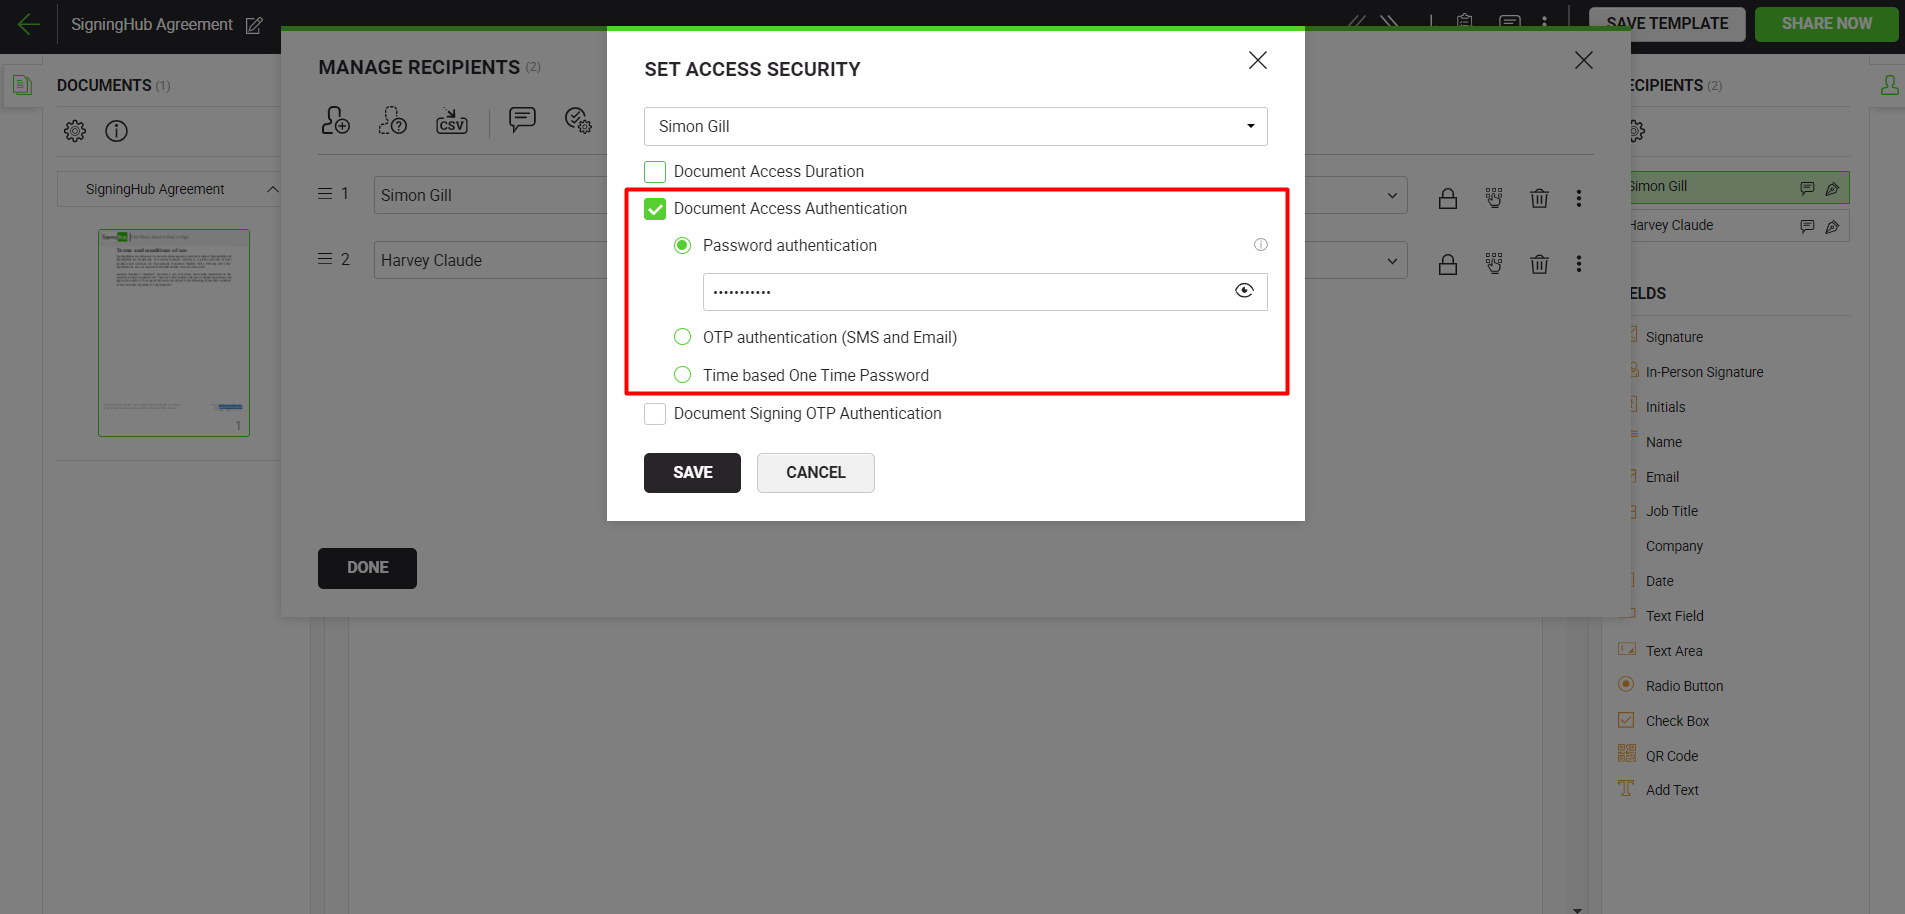Delete Harvey Claude using the trash icon
1905x914 pixels.
pos(1539,264)
